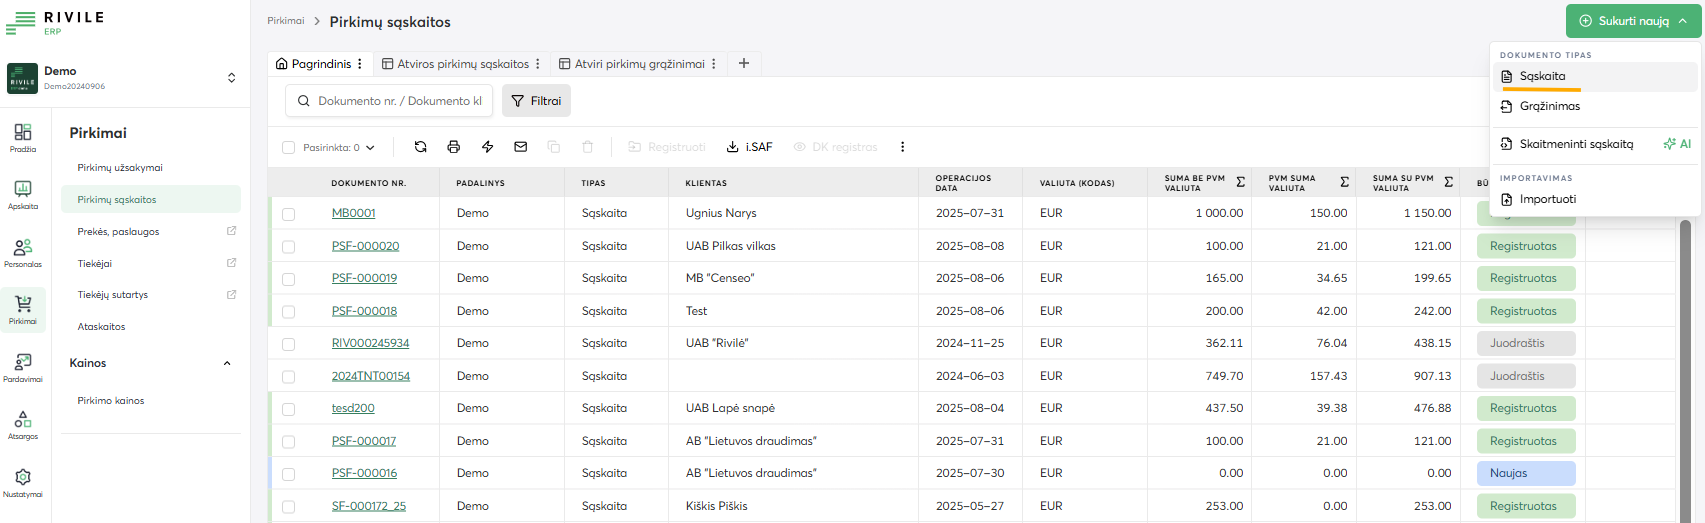Viewport: 1705px width, 523px height.
Task: Switch to Atviros pirkimų sąskaitos tab
Action: click(462, 64)
